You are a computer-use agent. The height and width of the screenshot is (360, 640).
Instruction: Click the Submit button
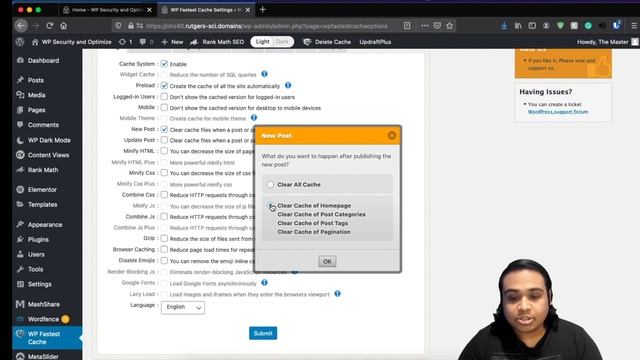[263, 333]
